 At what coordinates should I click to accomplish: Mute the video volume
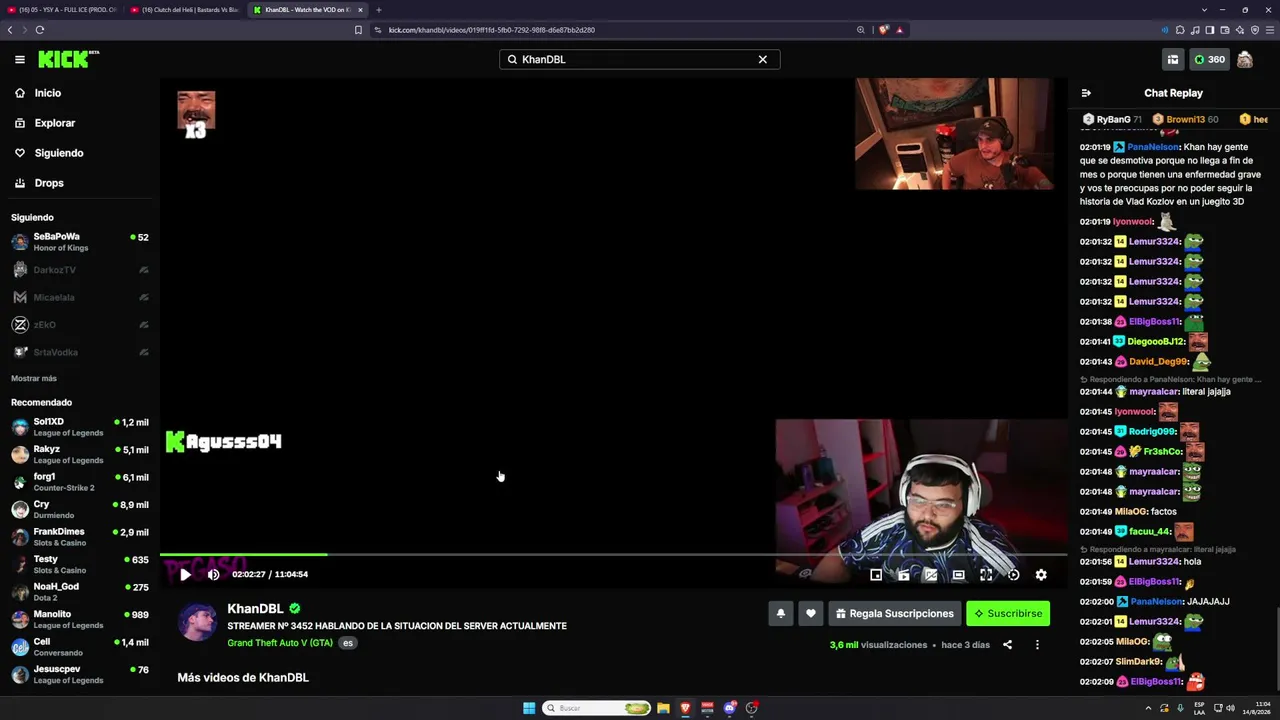tap(213, 575)
